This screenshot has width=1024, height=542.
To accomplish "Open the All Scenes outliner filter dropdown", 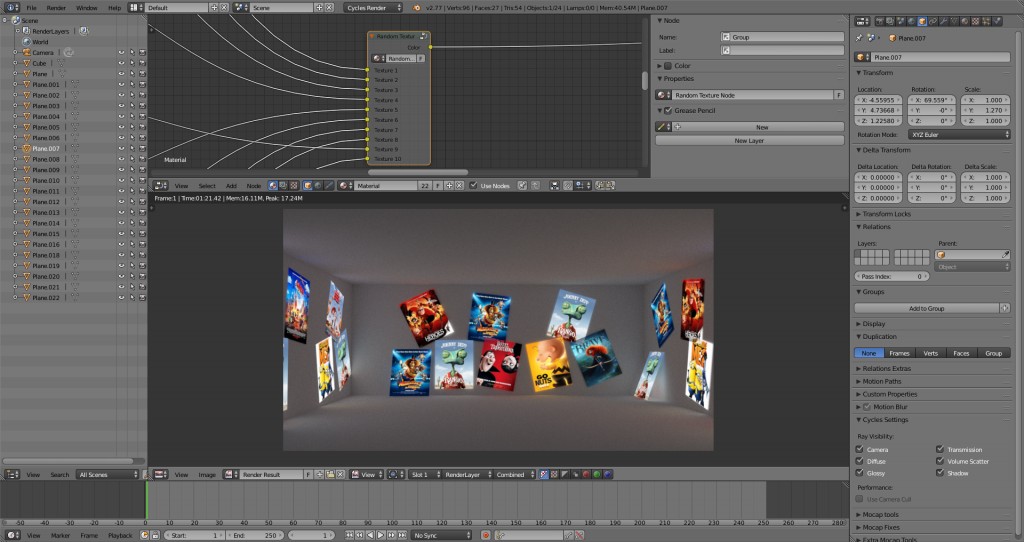I will [108, 475].
